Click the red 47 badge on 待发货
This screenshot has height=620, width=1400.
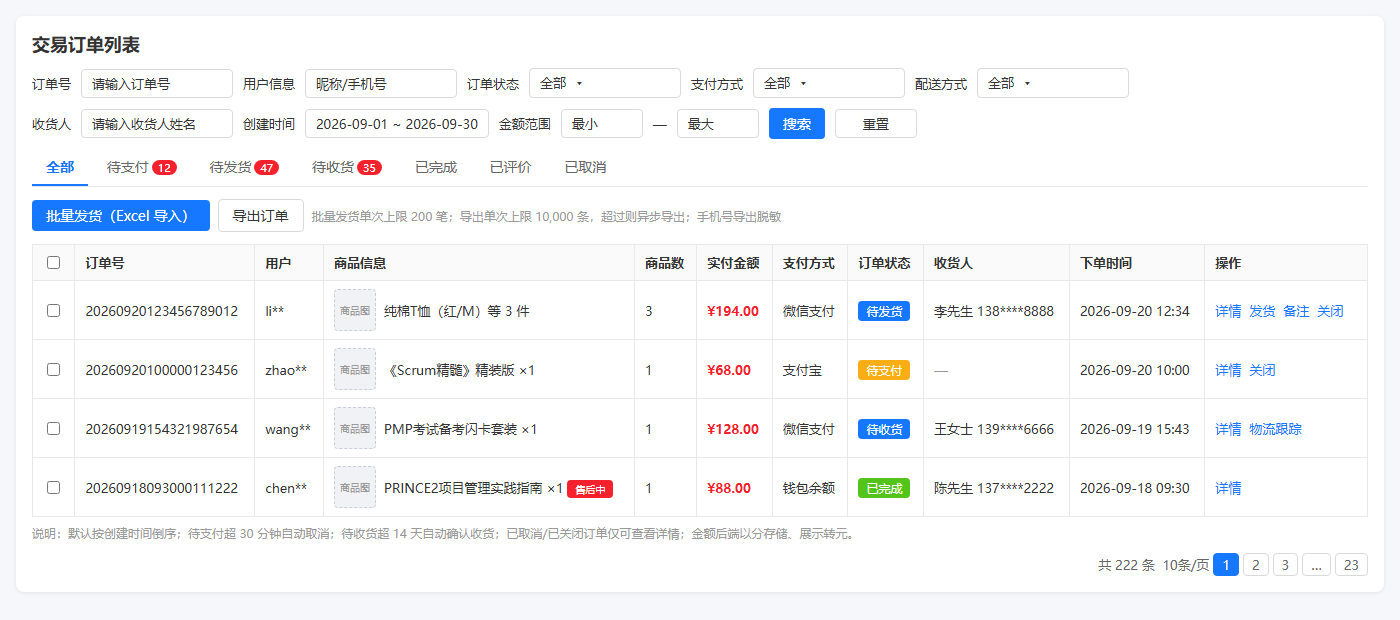point(266,167)
